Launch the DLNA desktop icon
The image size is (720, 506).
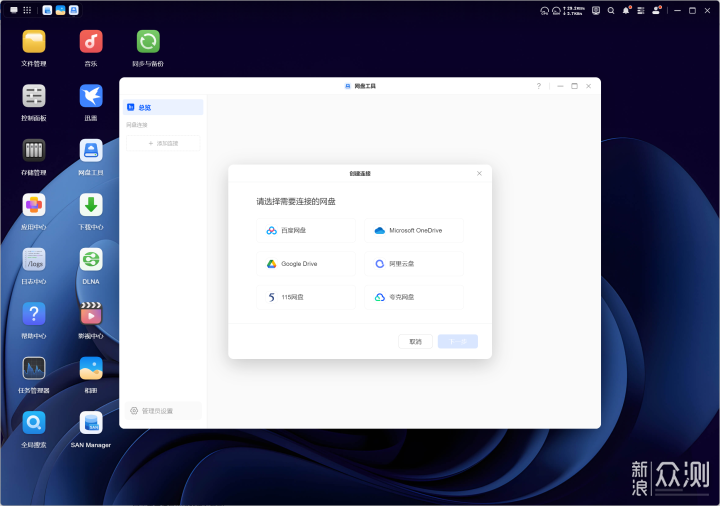pos(91,259)
